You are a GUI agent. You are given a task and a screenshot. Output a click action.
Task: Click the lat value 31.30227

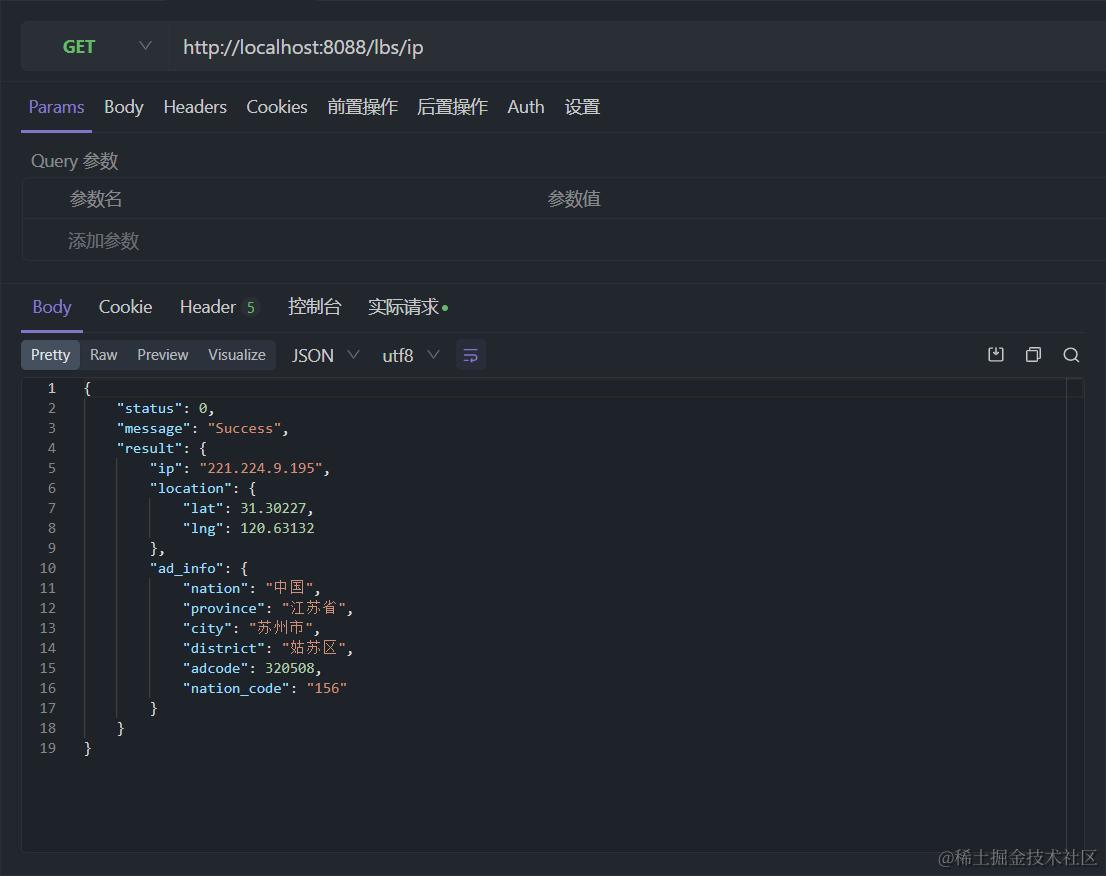tap(273, 509)
